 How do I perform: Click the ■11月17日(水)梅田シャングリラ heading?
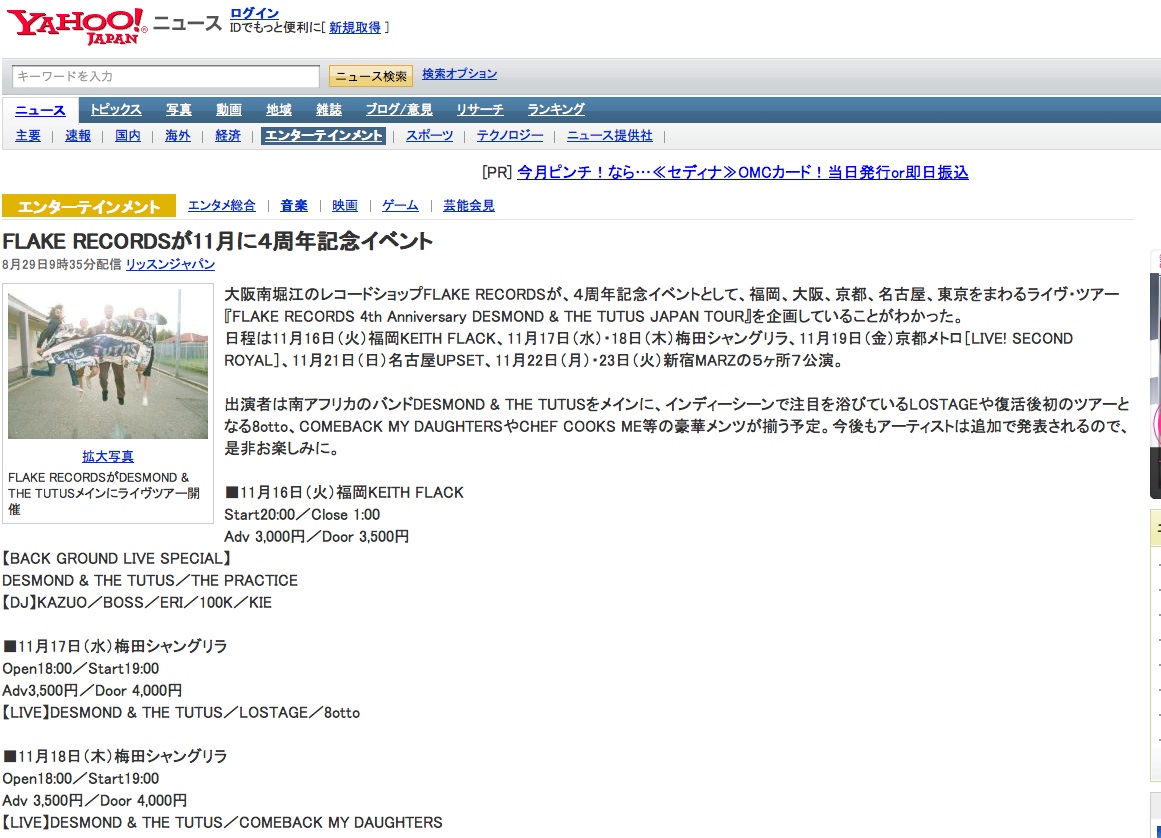(x=115, y=646)
